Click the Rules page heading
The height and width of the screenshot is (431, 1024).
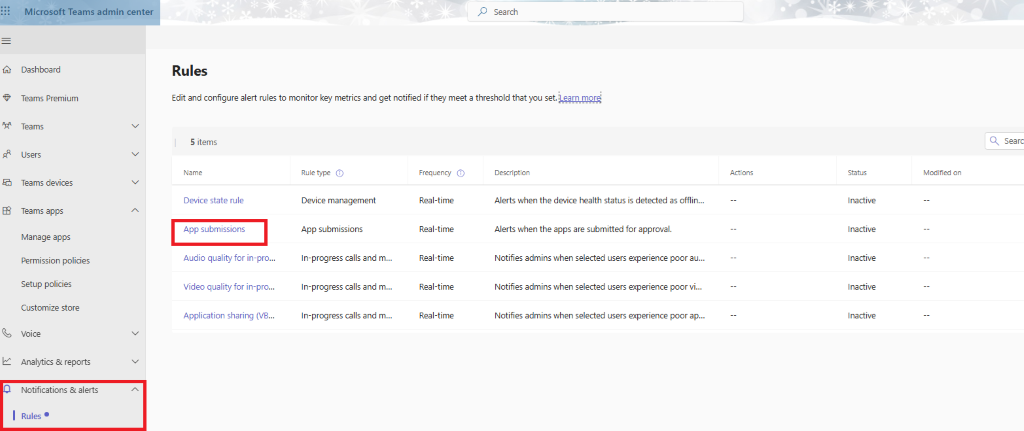click(189, 71)
